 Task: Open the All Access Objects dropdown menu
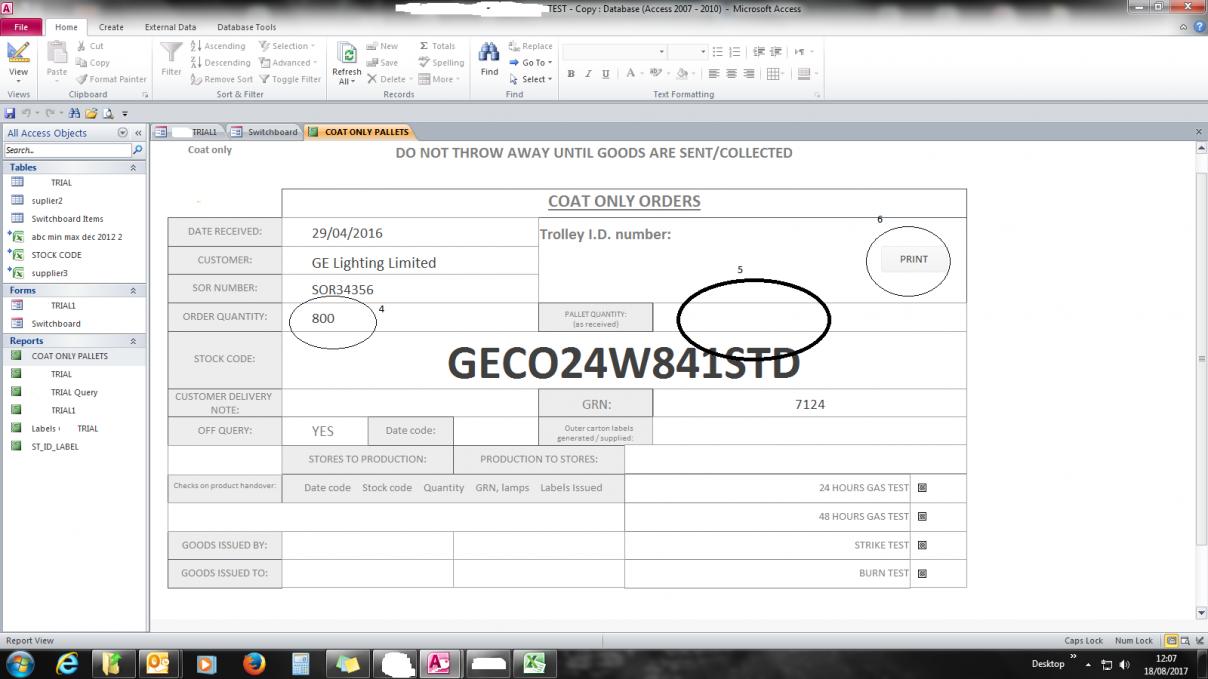point(123,133)
